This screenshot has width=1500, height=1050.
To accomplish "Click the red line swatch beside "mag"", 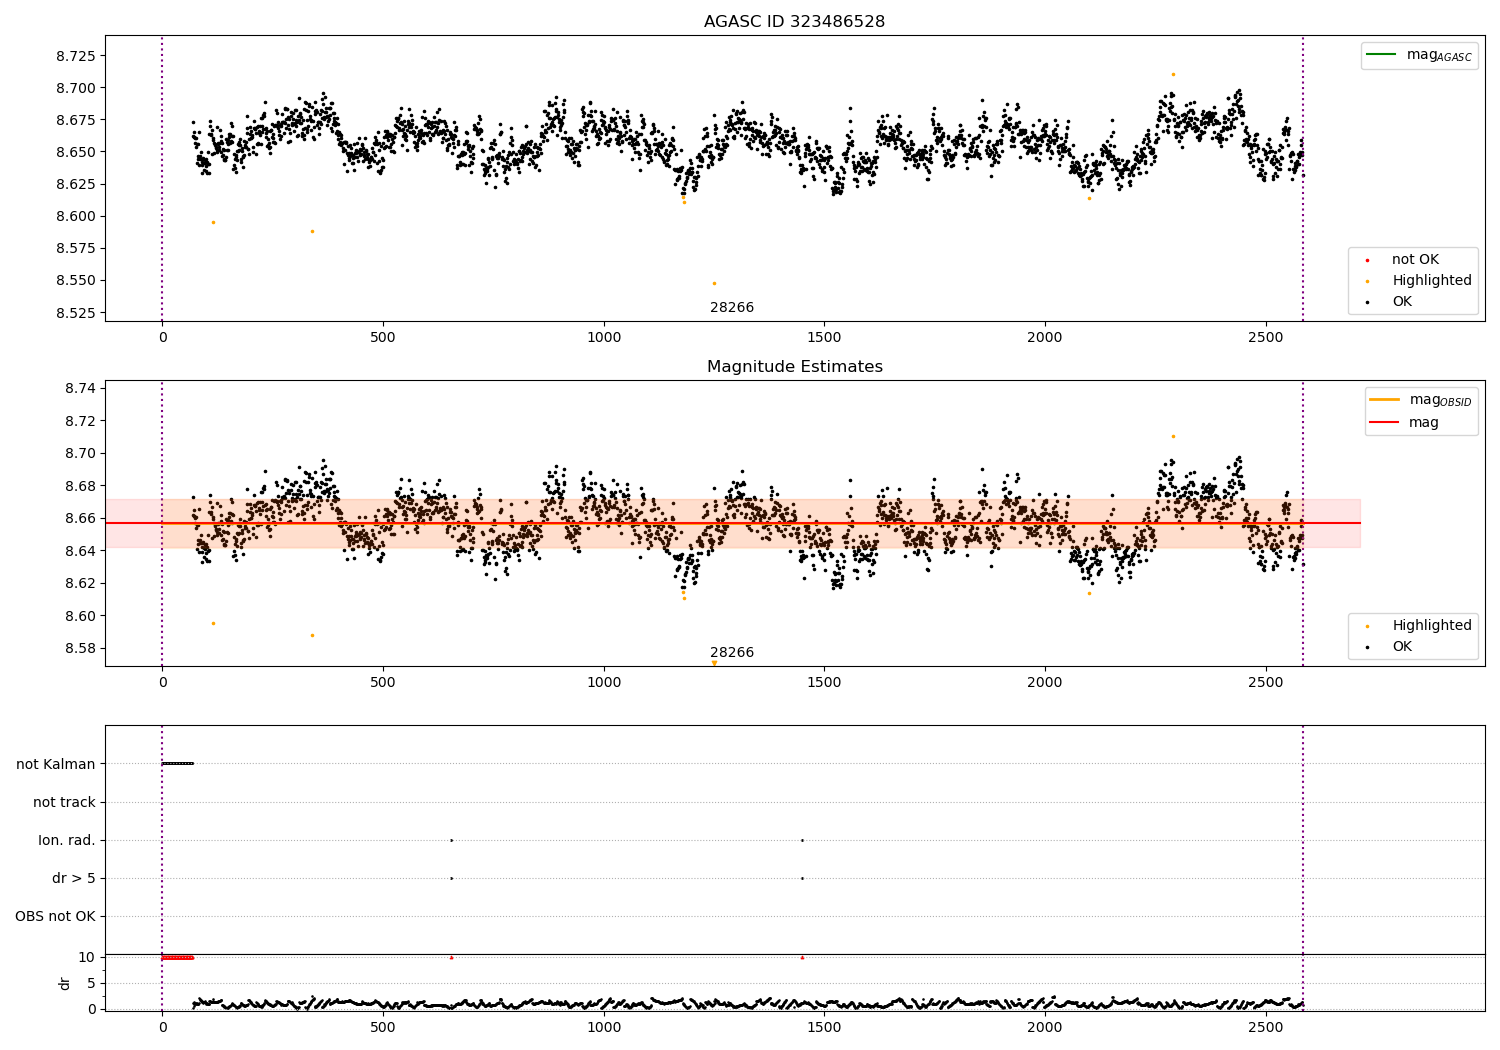I will pos(1384,422).
